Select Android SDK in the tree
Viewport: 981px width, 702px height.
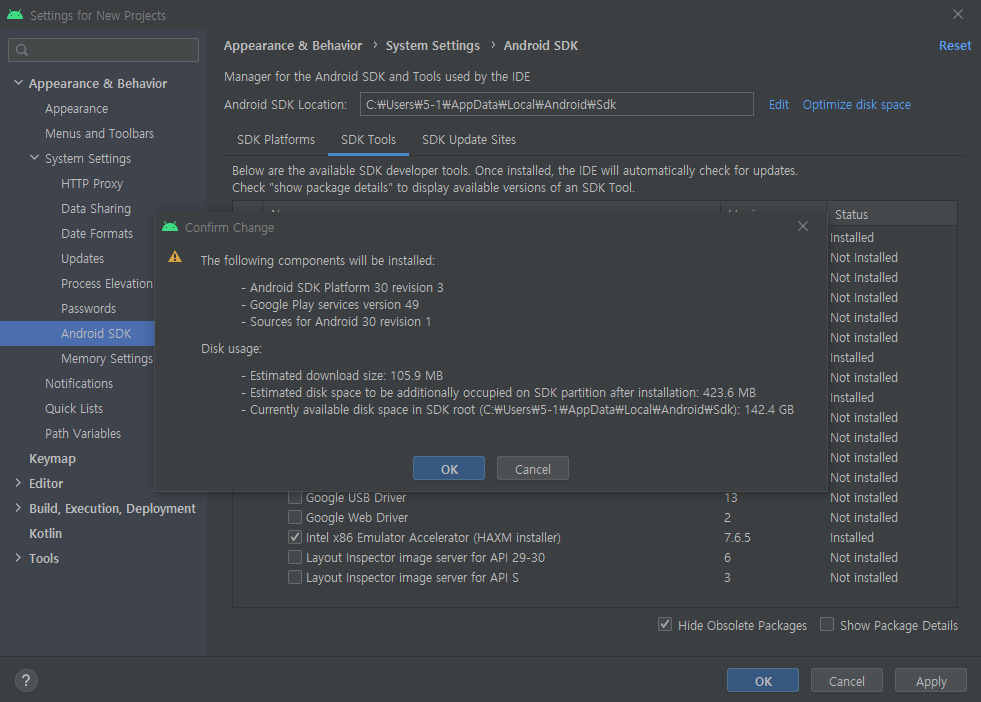point(96,333)
